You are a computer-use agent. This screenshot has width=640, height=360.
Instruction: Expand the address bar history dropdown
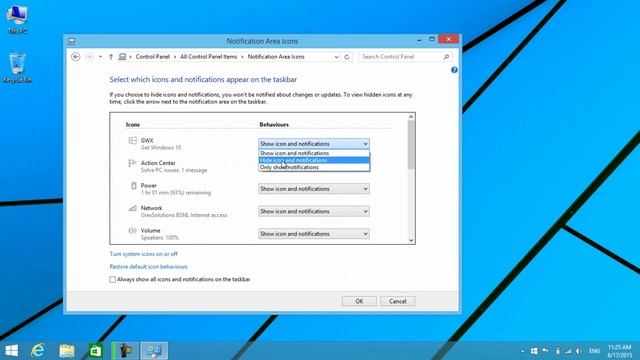tap(336, 57)
